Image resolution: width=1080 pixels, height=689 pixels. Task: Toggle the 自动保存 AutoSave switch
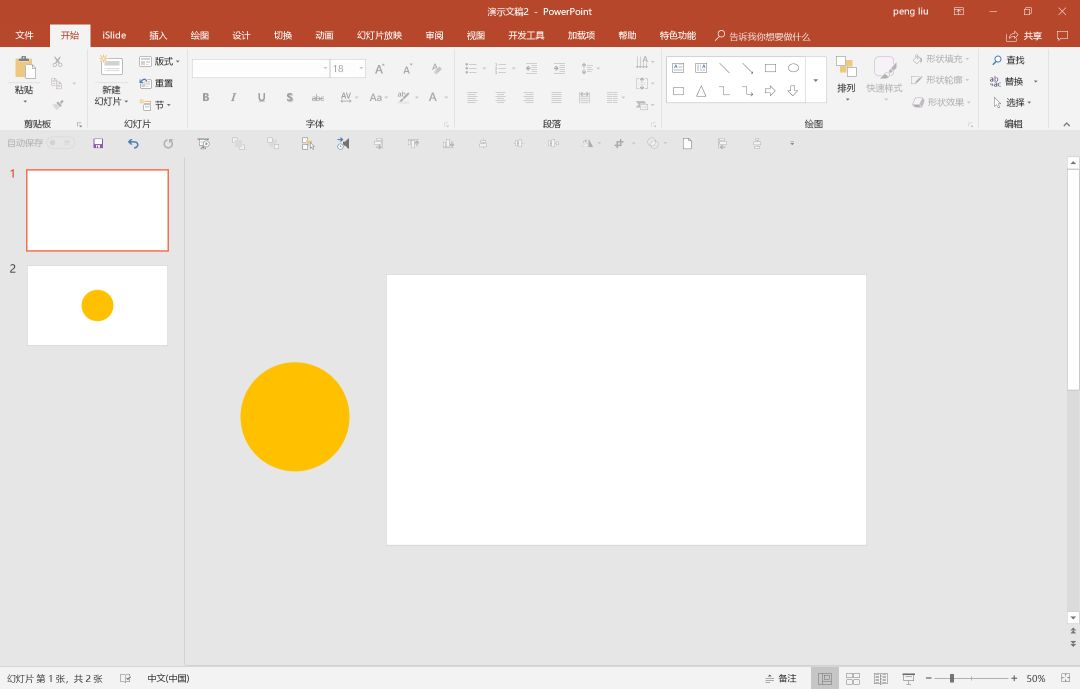61,143
